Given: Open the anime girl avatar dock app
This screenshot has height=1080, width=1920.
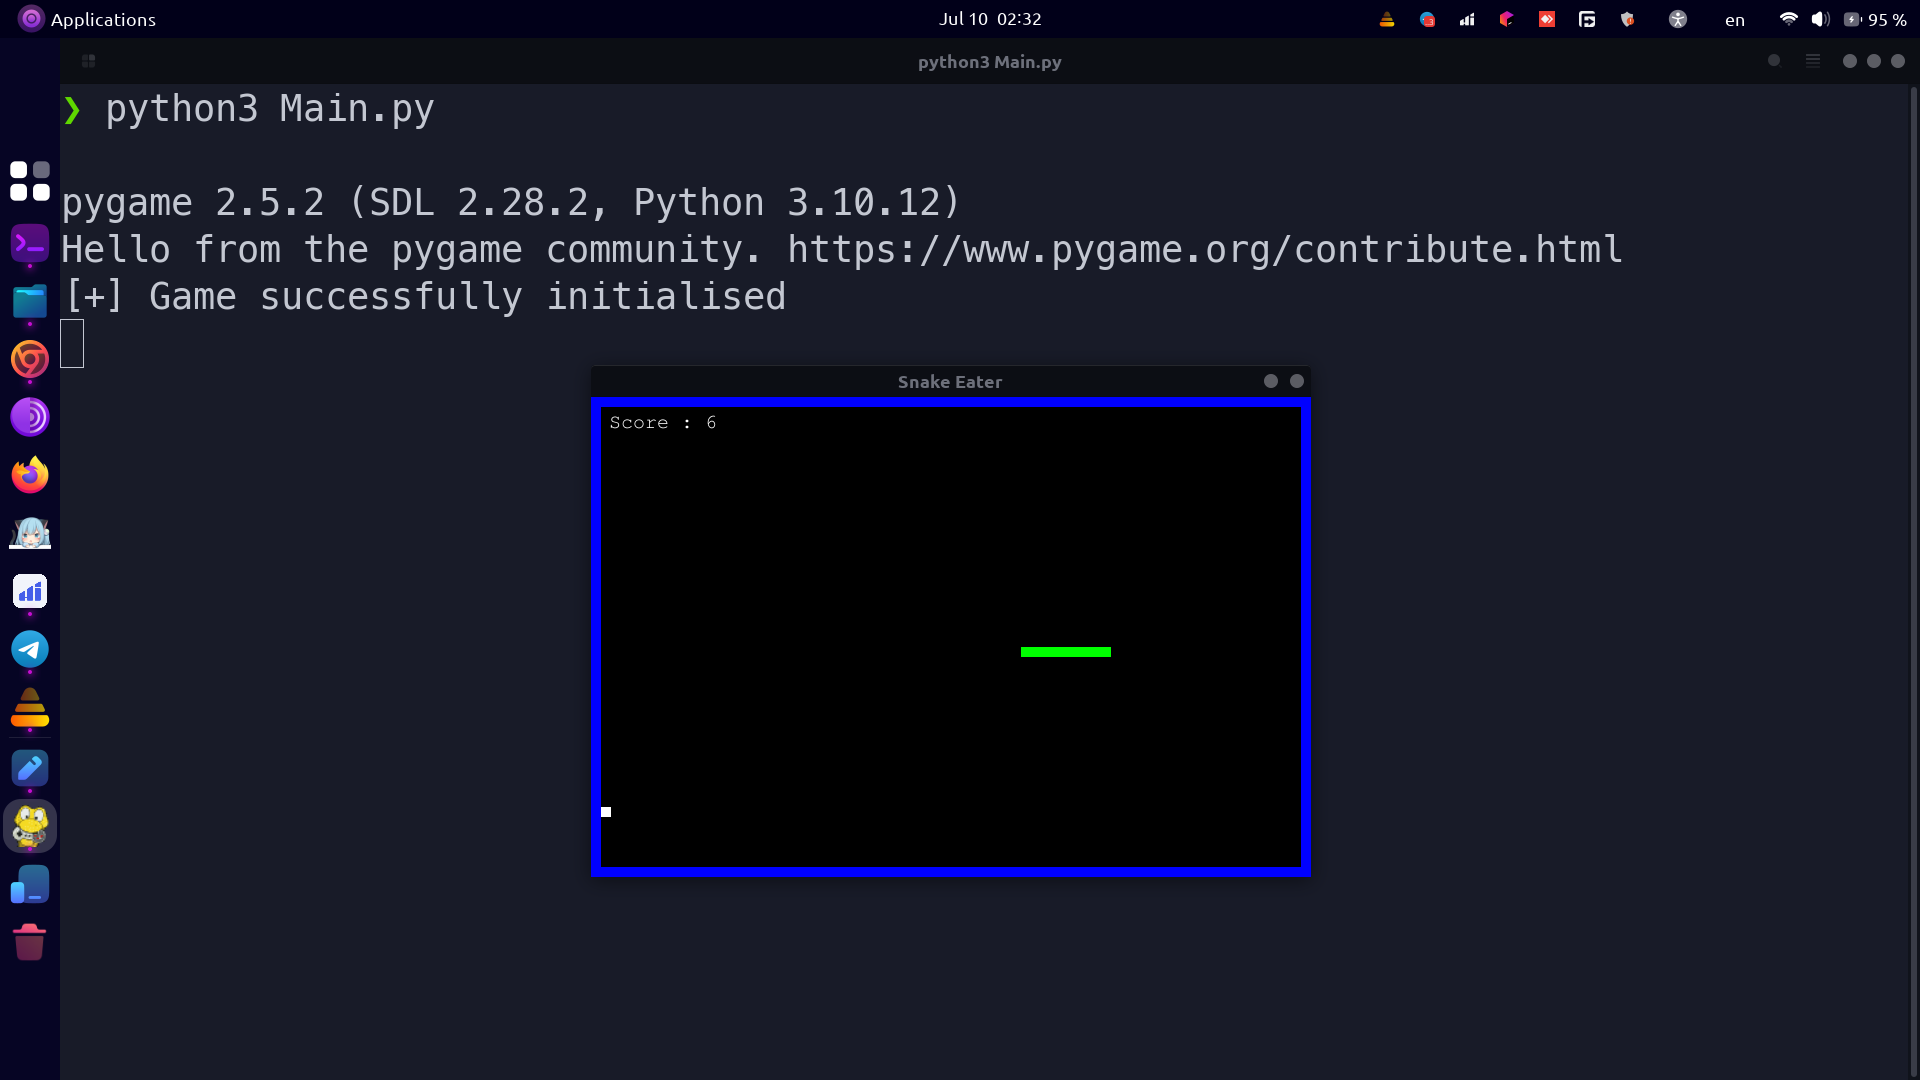Looking at the screenshot, I should point(30,533).
